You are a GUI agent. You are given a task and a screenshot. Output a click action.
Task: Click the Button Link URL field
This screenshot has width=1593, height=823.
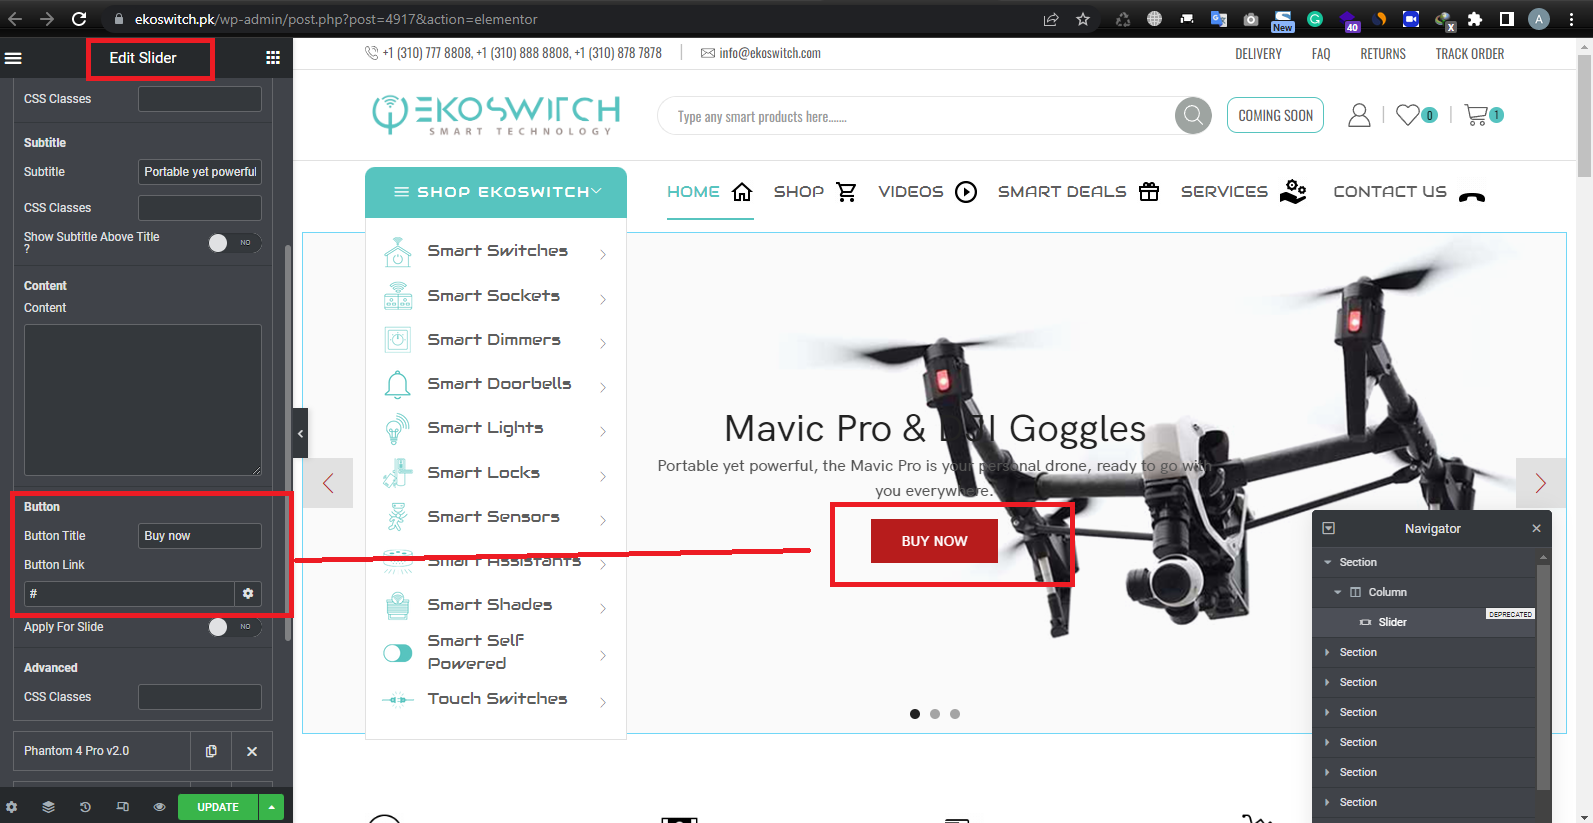(x=129, y=594)
